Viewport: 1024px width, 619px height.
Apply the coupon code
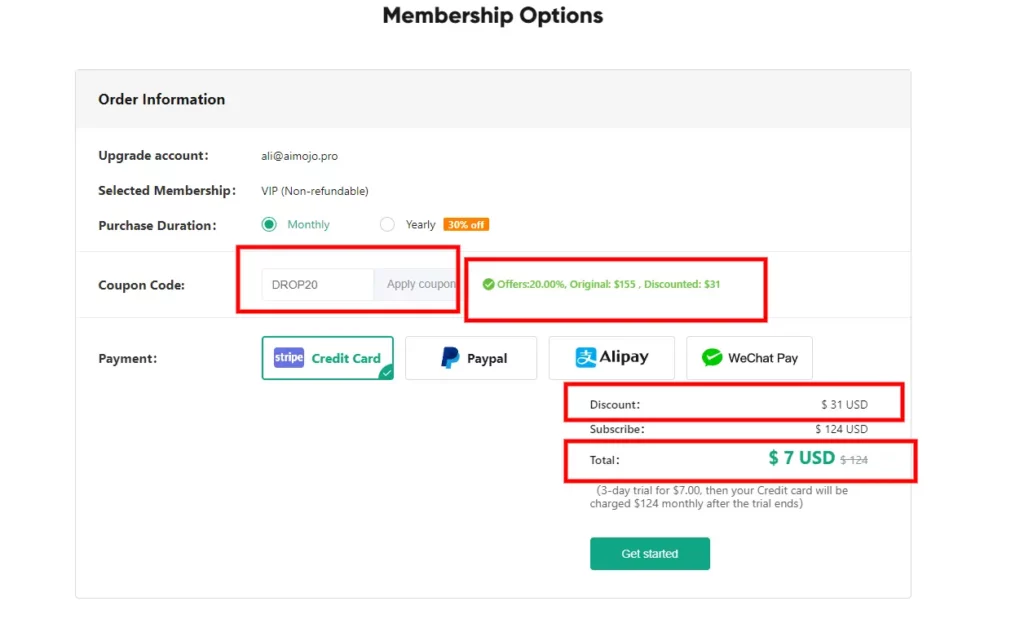(x=417, y=285)
